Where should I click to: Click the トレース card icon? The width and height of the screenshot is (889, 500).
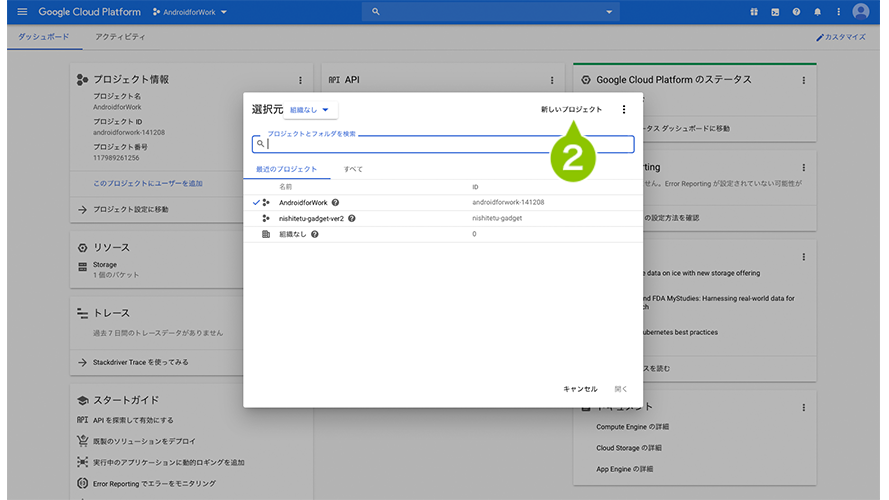pyautogui.click(x=82, y=313)
